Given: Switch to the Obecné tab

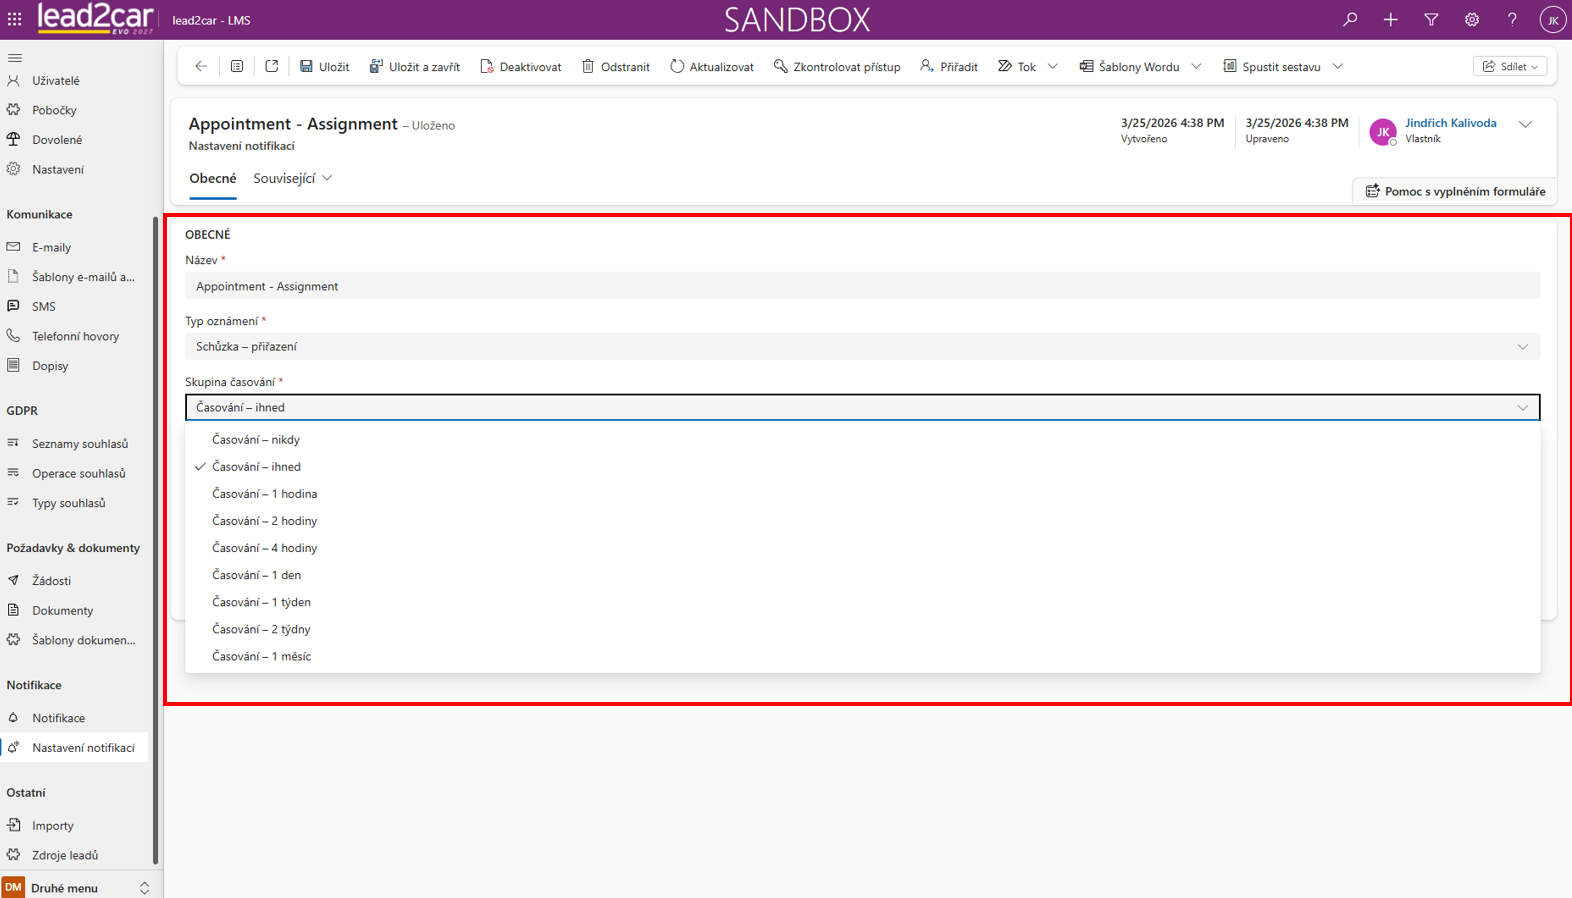Looking at the screenshot, I should (213, 178).
